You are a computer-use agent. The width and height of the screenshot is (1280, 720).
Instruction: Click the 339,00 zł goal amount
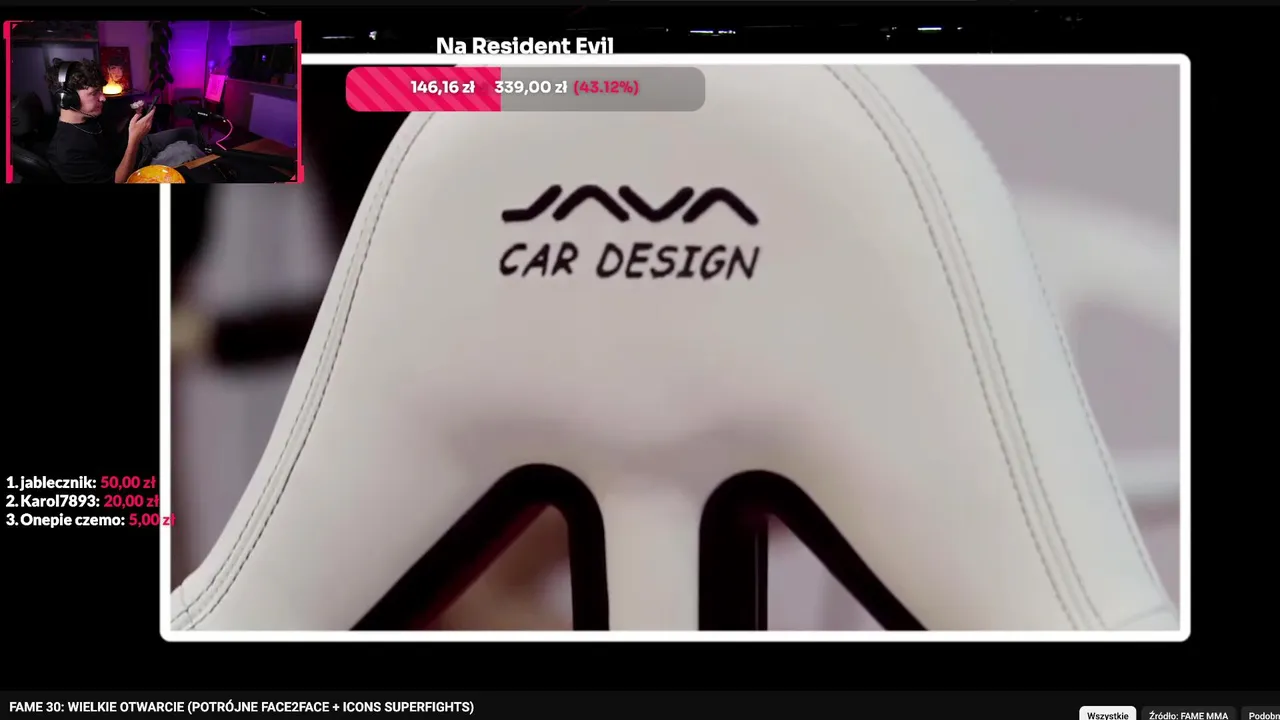pos(530,87)
